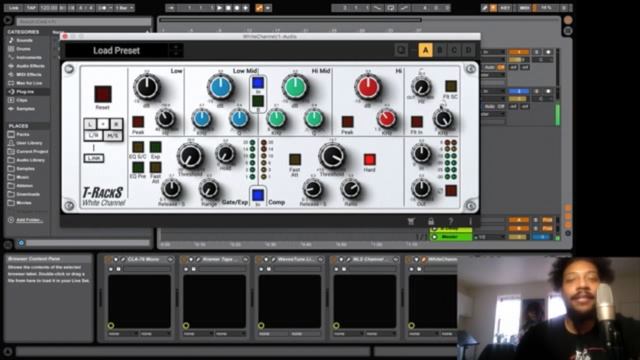Open the question mark help icon
The width and height of the screenshot is (640, 360).
click(451, 221)
